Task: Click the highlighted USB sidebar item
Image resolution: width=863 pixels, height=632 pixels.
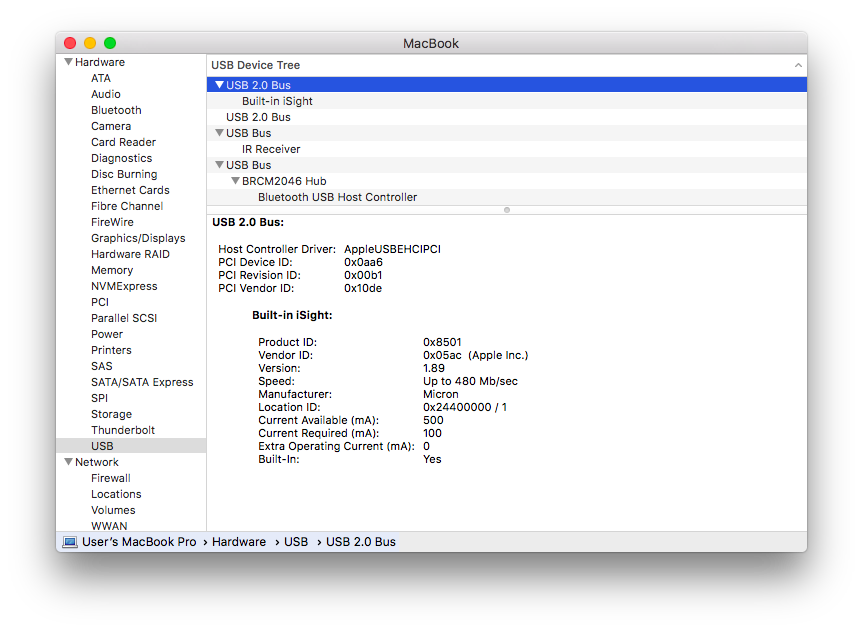Action: [131, 445]
